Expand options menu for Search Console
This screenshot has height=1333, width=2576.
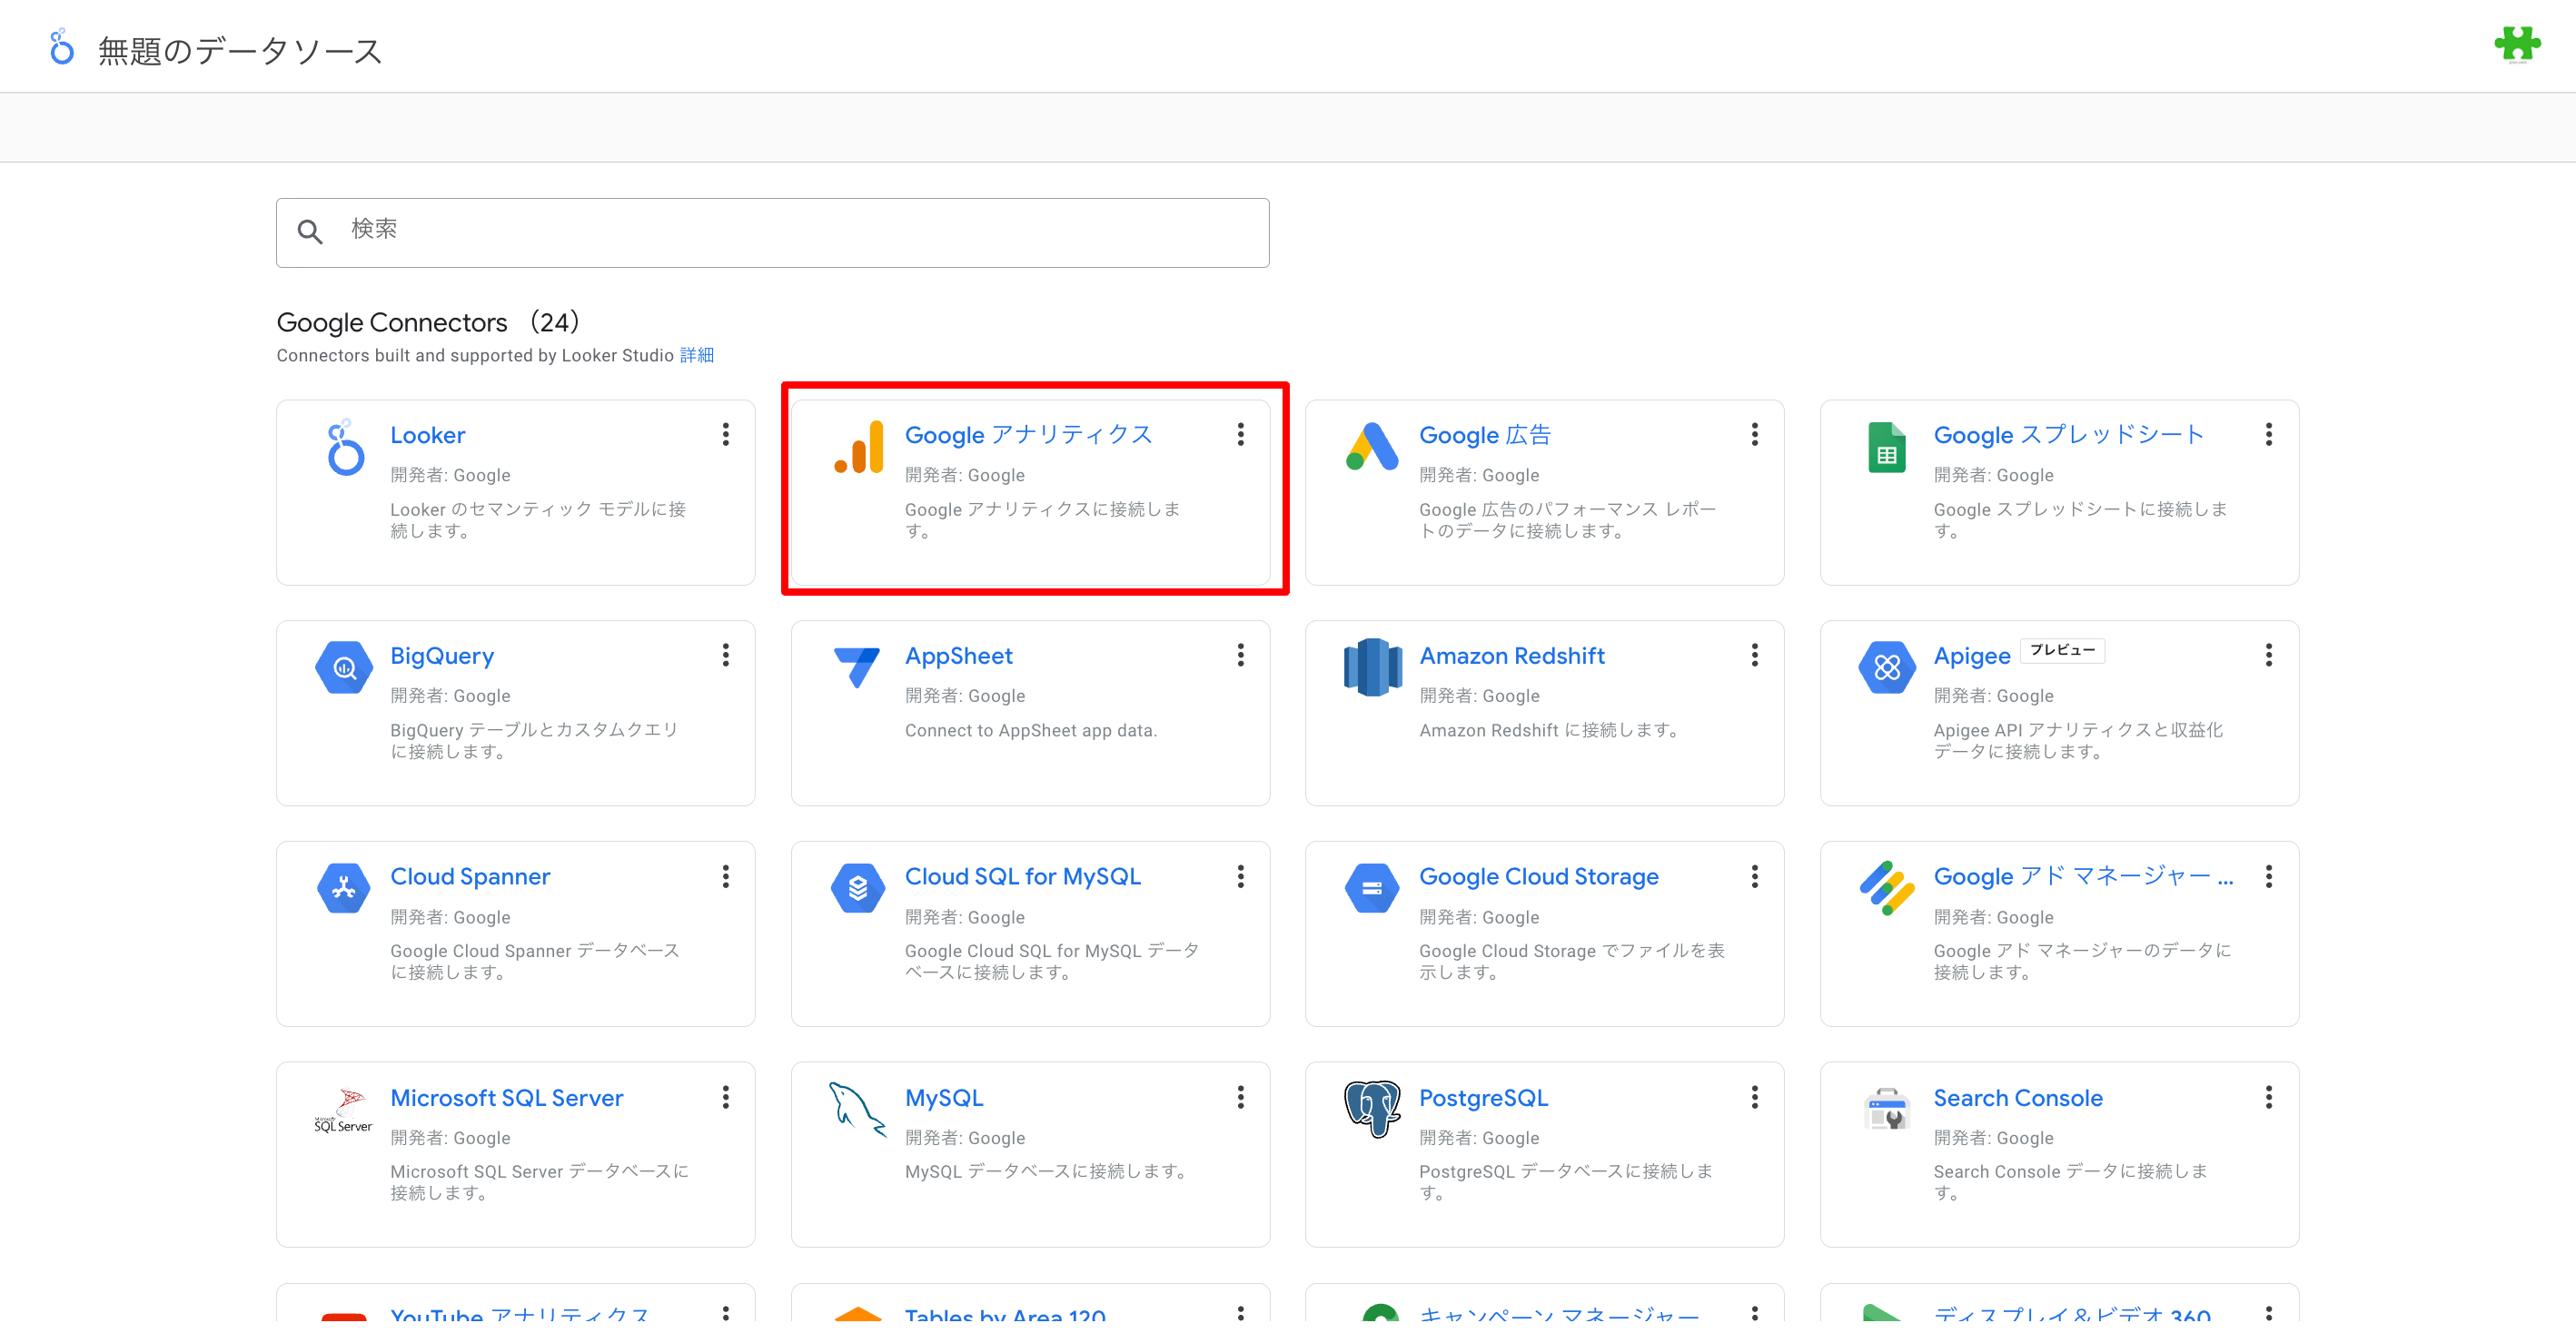(2269, 1097)
